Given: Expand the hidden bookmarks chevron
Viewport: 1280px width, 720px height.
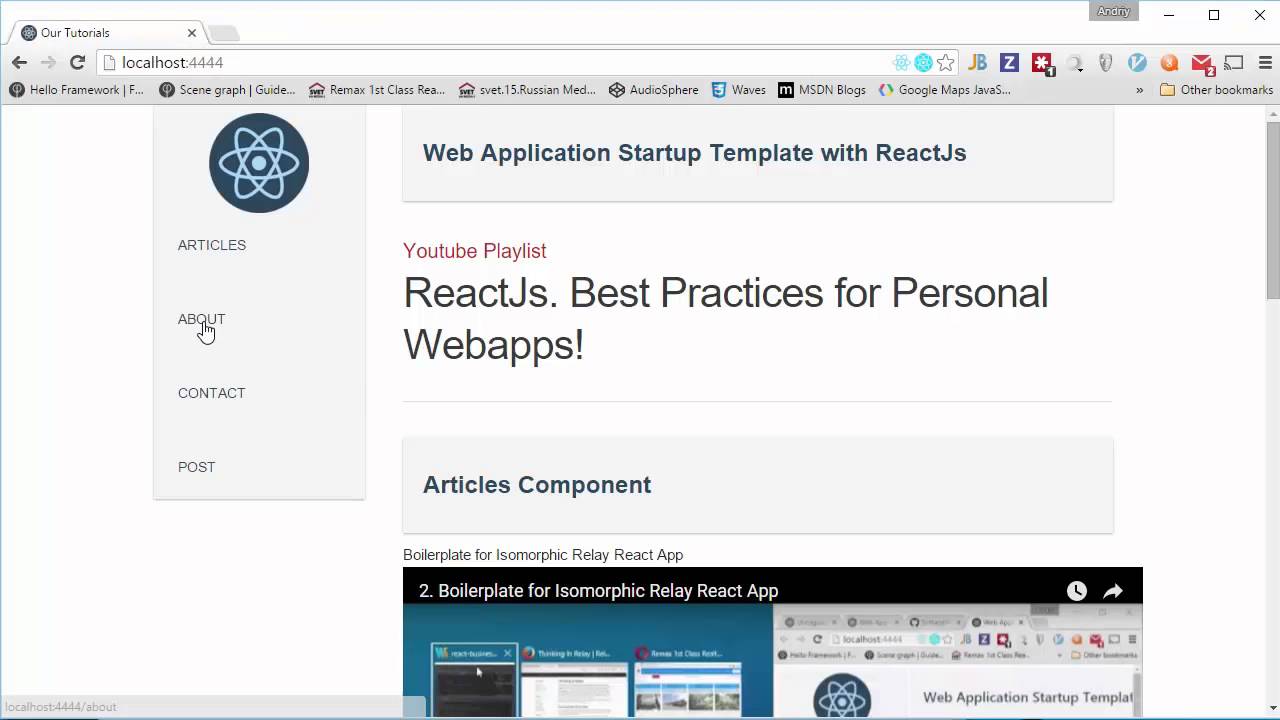Looking at the screenshot, I should tap(1139, 90).
